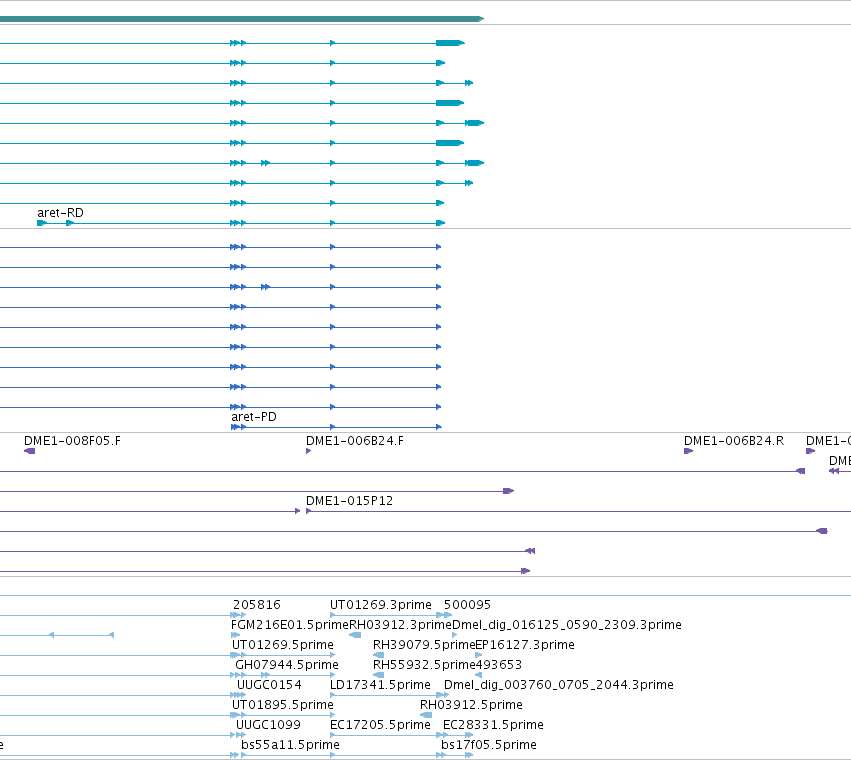The height and width of the screenshot is (760, 851).
Task: Click the EC17205.5prime label
Action: point(380,725)
